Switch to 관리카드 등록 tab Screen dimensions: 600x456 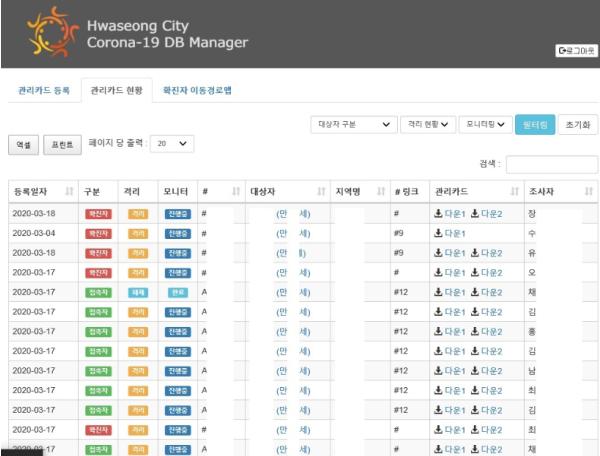44,90
